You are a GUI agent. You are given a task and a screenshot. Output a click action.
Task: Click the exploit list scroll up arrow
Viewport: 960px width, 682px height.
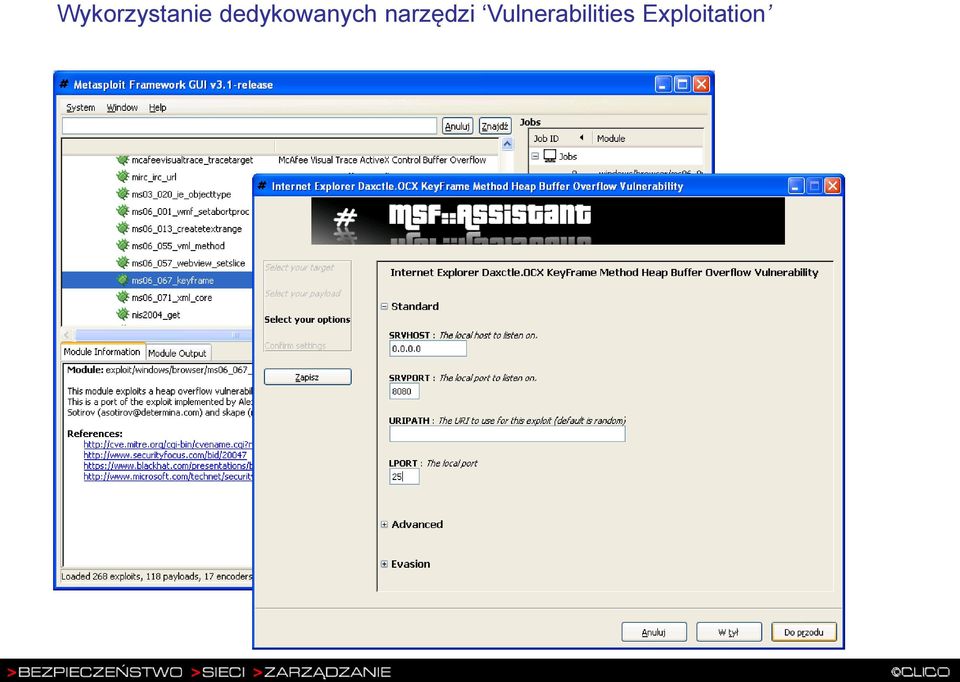coord(507,144)
